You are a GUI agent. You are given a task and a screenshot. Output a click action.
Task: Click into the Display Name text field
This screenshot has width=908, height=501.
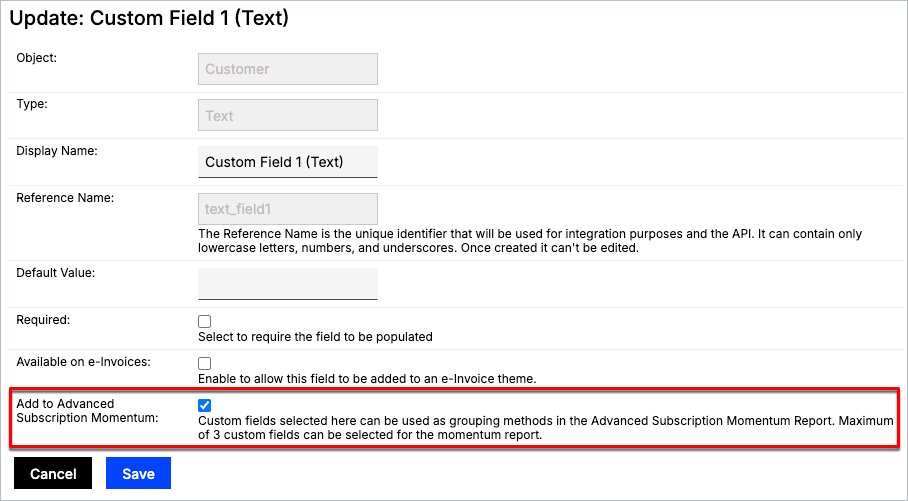(x=288, y=162)
